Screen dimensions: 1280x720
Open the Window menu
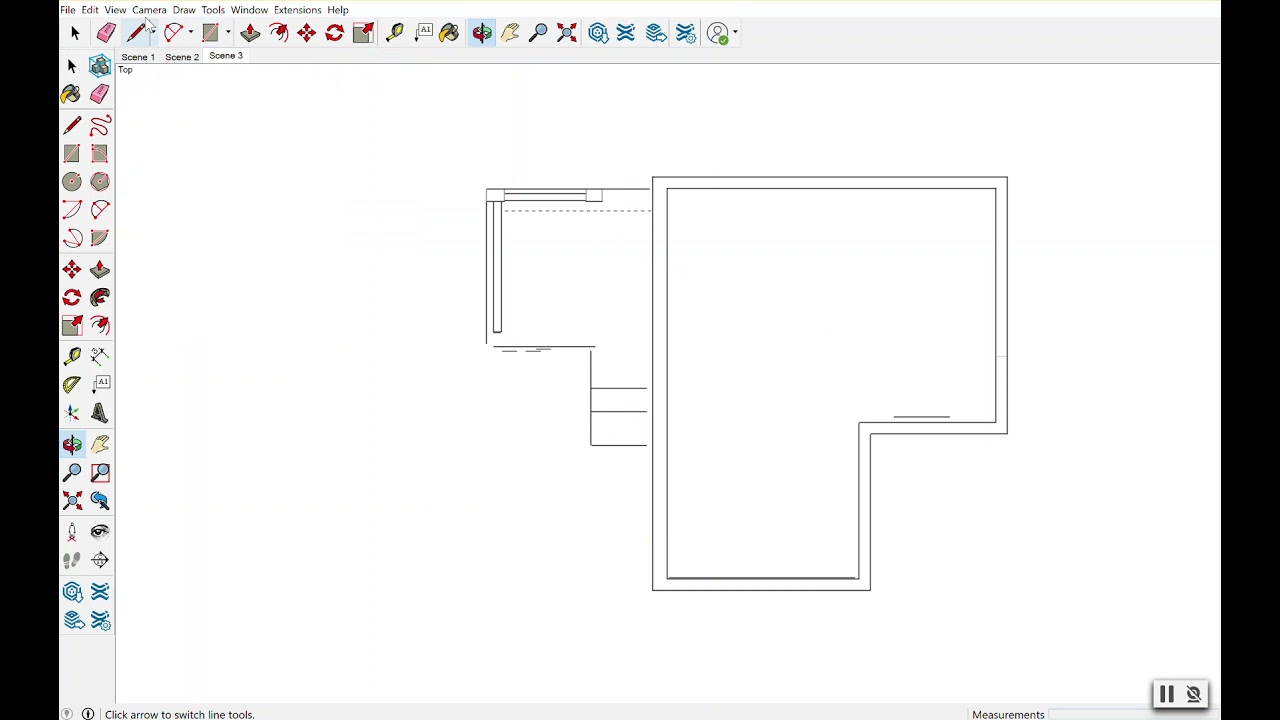(x=249, y=10)
